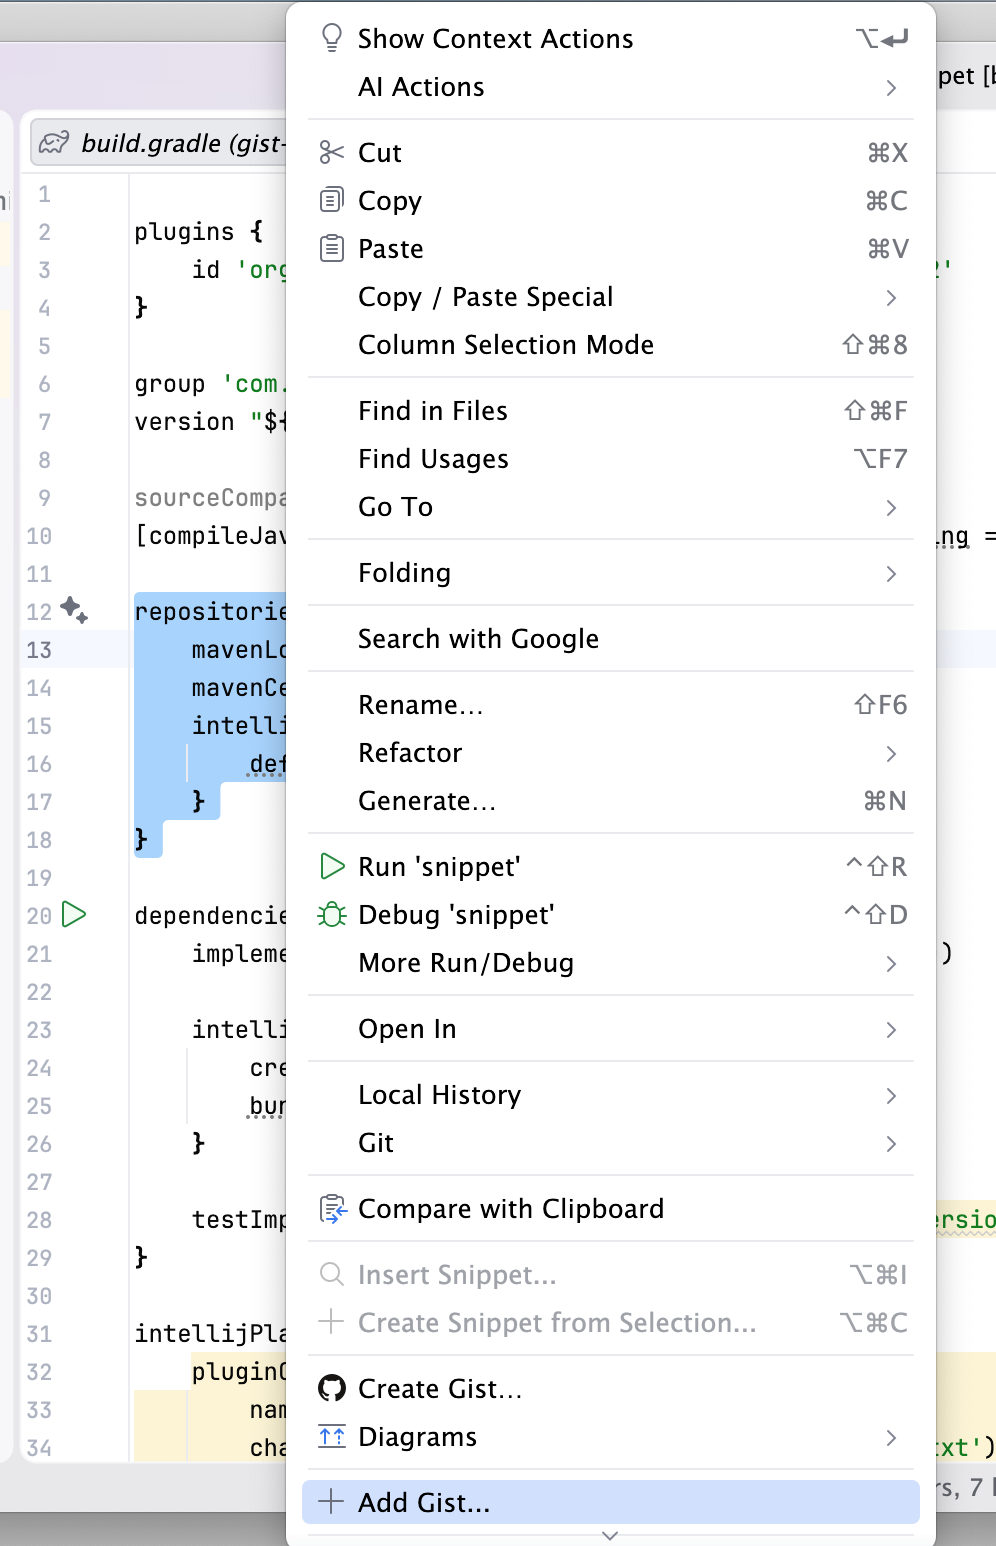Viewport: 996px width, 1546px height.
Task: Expand the Refactor submenu arrow
Action: [891, 753]
